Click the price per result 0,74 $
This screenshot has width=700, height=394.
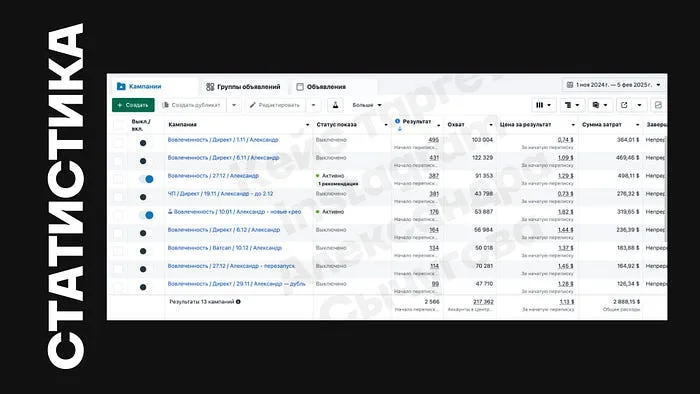(566, 140)
